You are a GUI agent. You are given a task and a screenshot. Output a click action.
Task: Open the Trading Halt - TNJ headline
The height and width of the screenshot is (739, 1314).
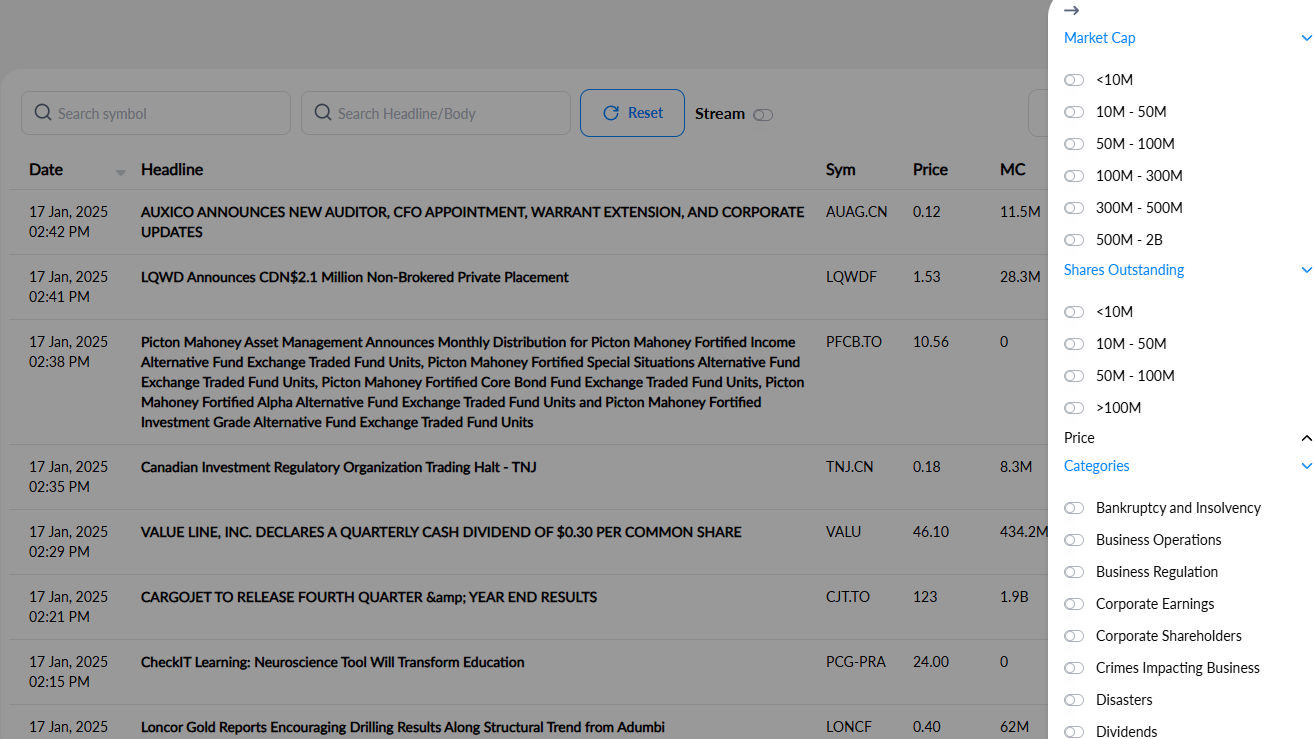tap(339, 467)
